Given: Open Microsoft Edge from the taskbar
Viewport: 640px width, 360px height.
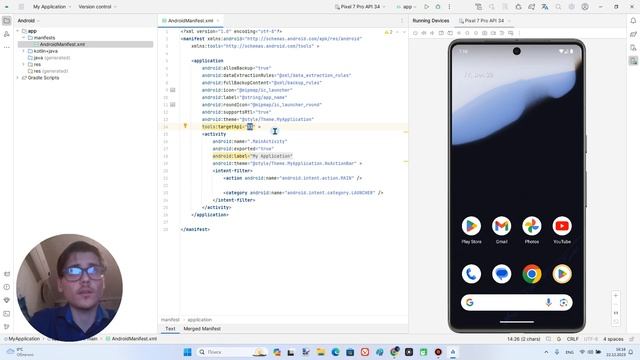Looking at the screenshot, I should click(x=336, y=352).
